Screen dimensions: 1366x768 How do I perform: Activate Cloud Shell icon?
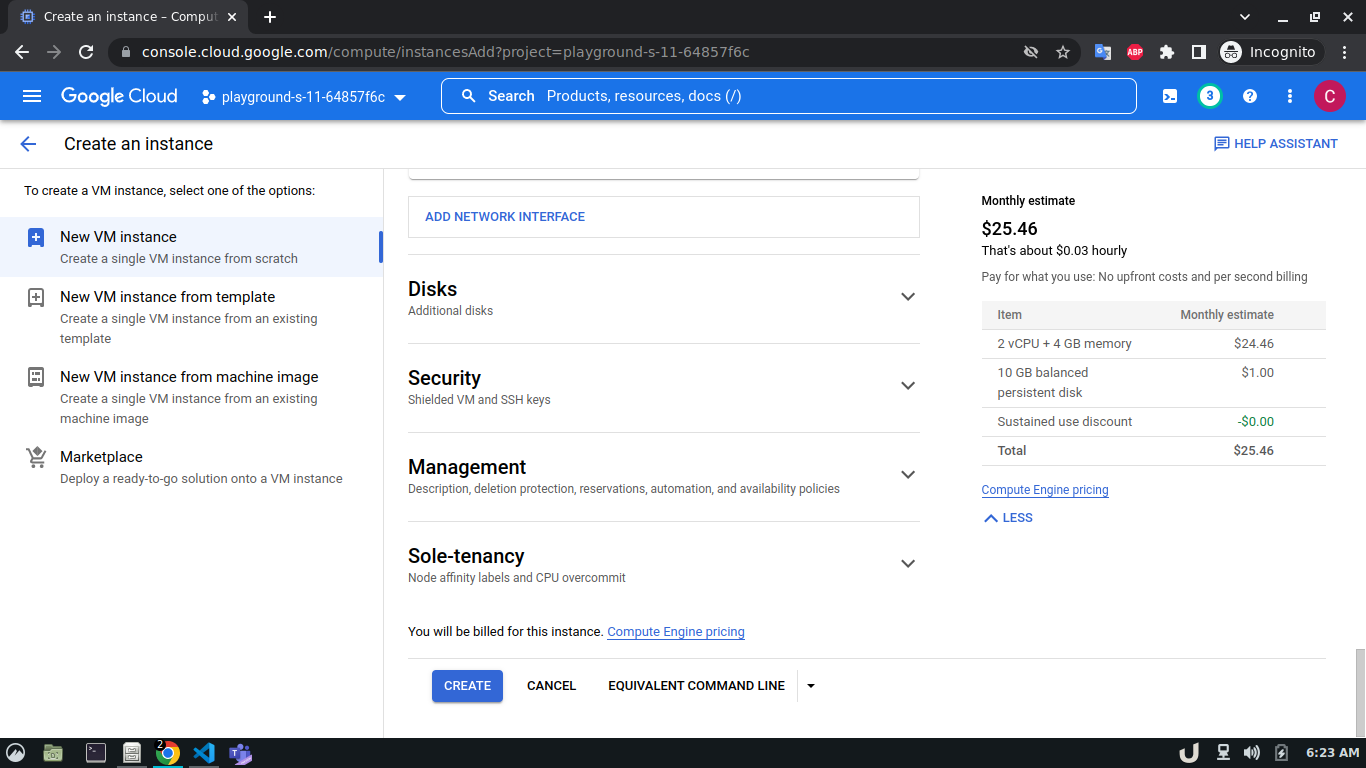pos(1170,96)
